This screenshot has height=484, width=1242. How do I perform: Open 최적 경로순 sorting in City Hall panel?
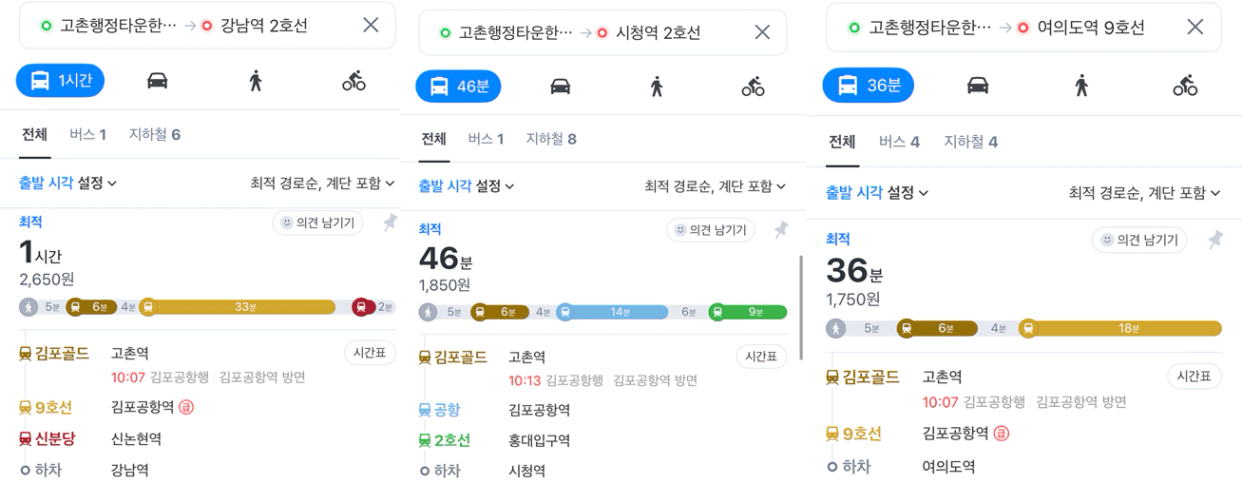716,186
